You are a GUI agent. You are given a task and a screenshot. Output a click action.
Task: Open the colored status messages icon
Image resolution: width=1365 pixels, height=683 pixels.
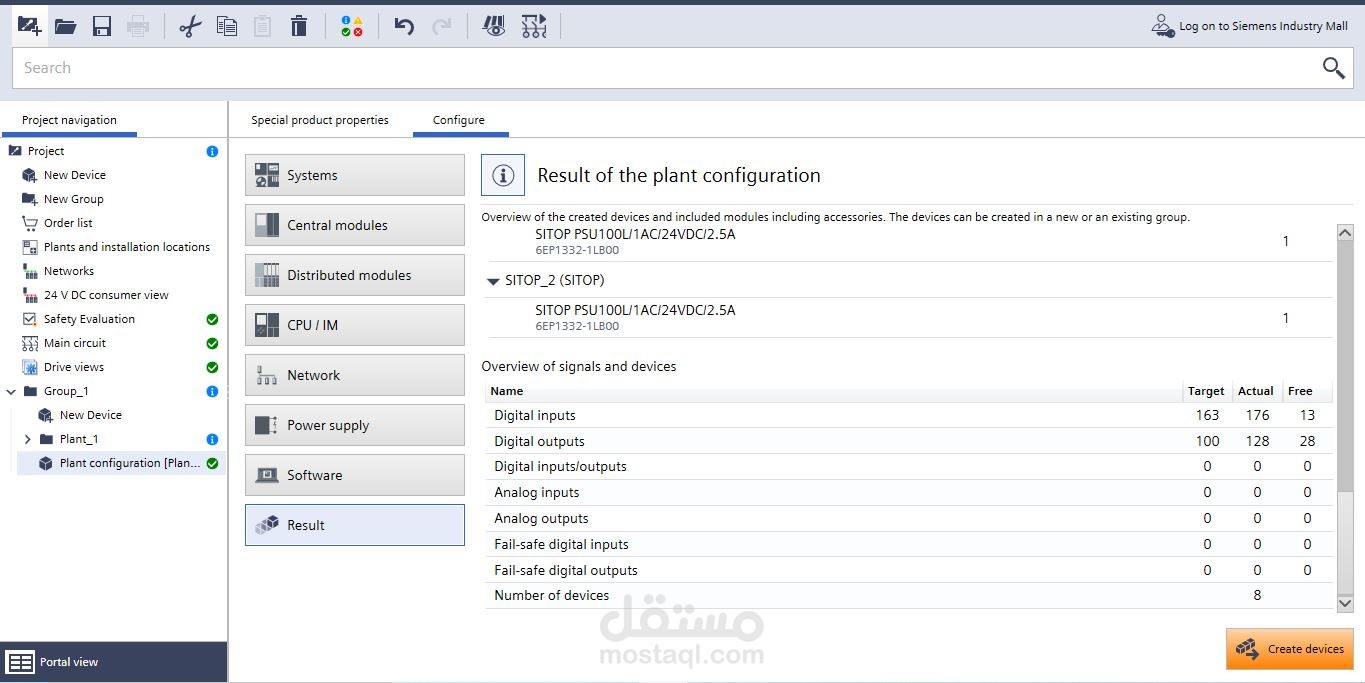(351, 27)
